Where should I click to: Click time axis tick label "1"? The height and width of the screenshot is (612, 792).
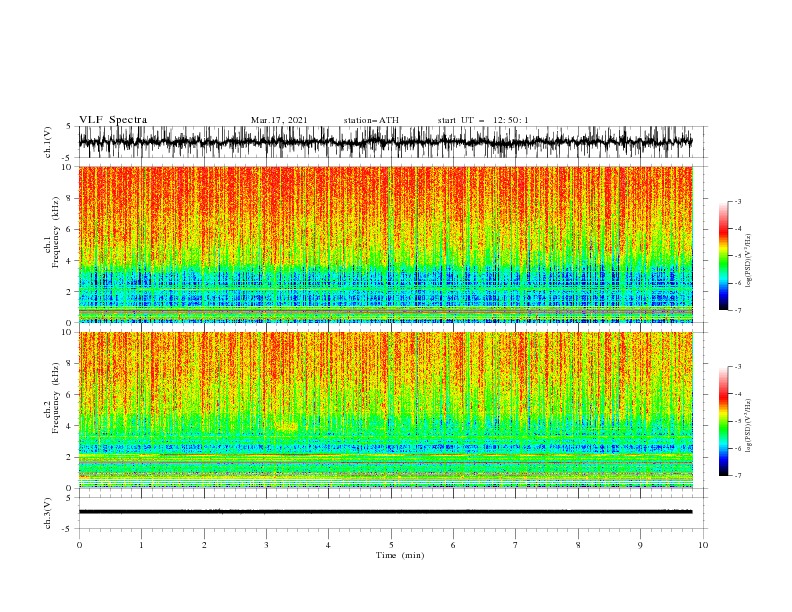tap(141, 545)
